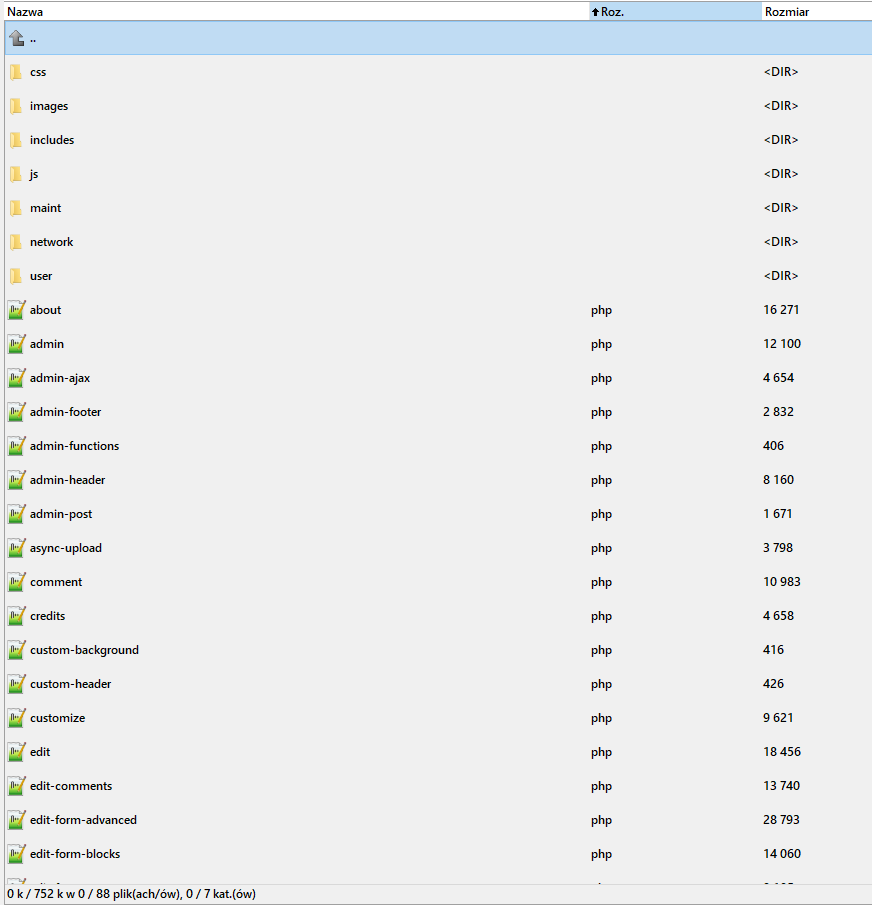
Task: Select the images folder name
Action: point(49,106)
